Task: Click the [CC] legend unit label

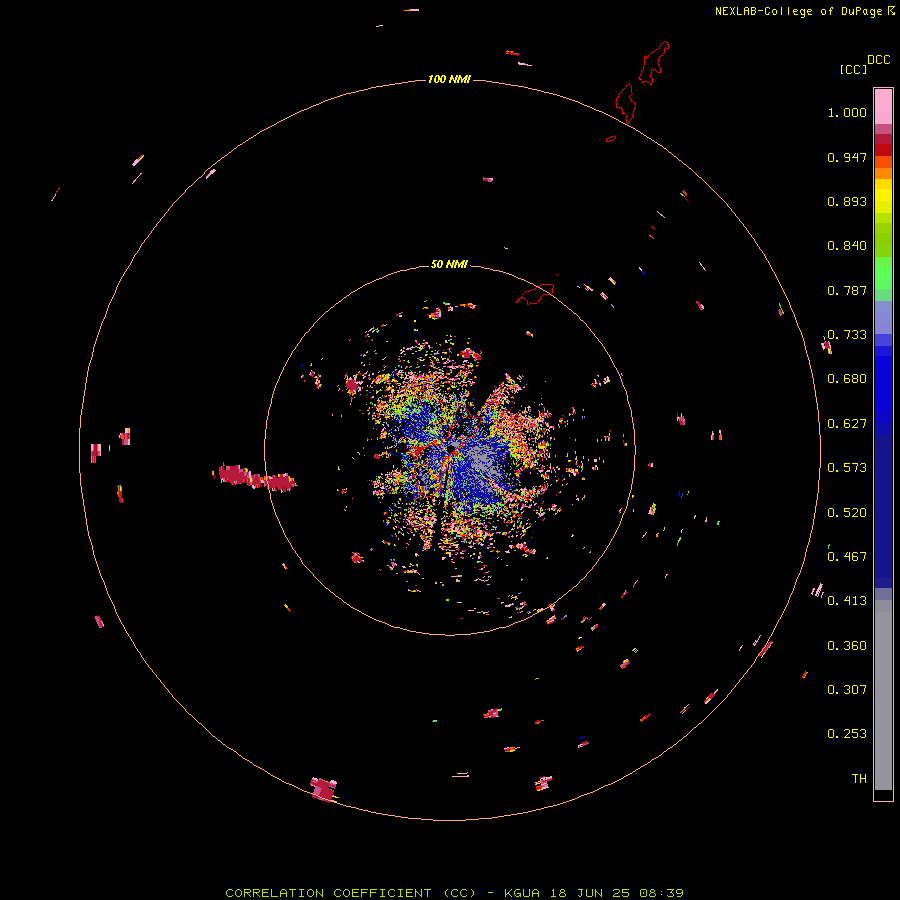Action: (853, 69)
